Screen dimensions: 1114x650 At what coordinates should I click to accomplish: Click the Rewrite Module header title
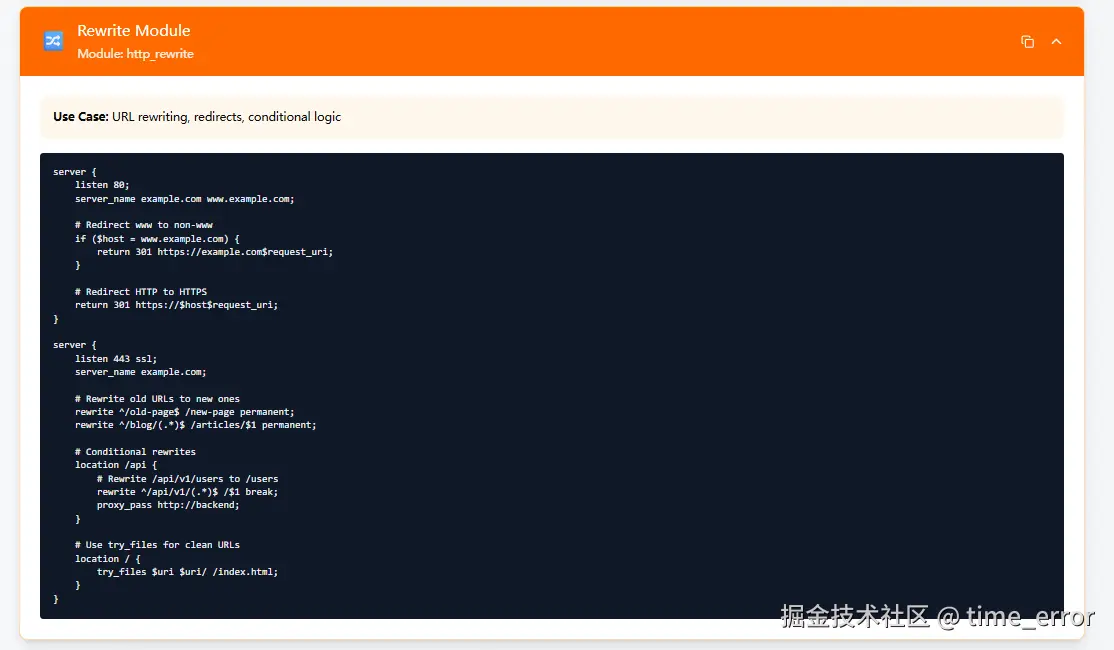[134, 31]
